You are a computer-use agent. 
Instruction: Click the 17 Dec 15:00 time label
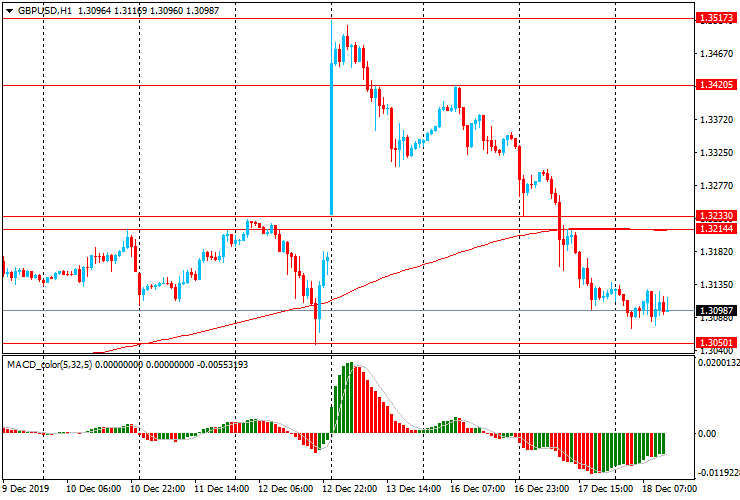606,488
